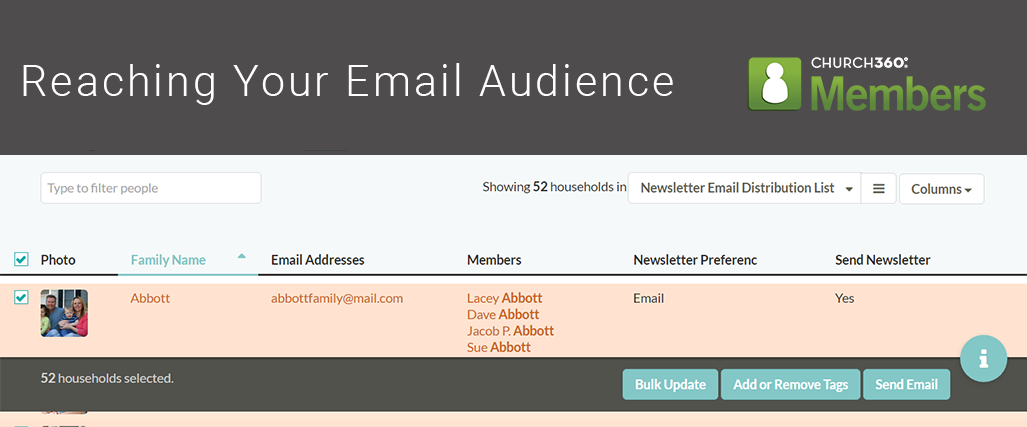
Task: Focus the filter people search field
Action: [151, 188]
